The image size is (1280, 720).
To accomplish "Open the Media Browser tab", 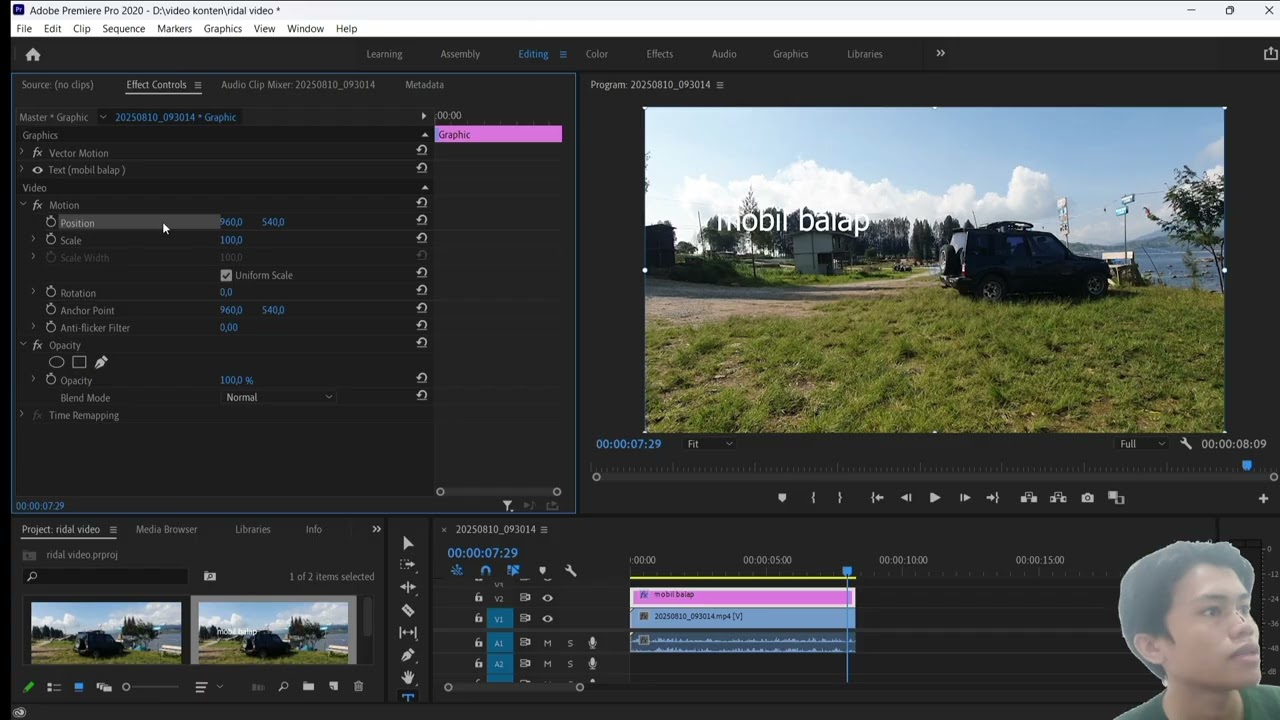I will coord(166,529).
